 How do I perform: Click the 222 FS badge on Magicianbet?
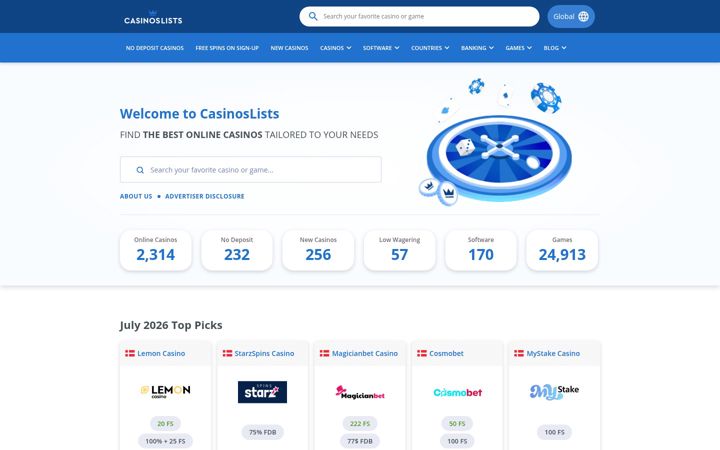(x=360, y=423)
